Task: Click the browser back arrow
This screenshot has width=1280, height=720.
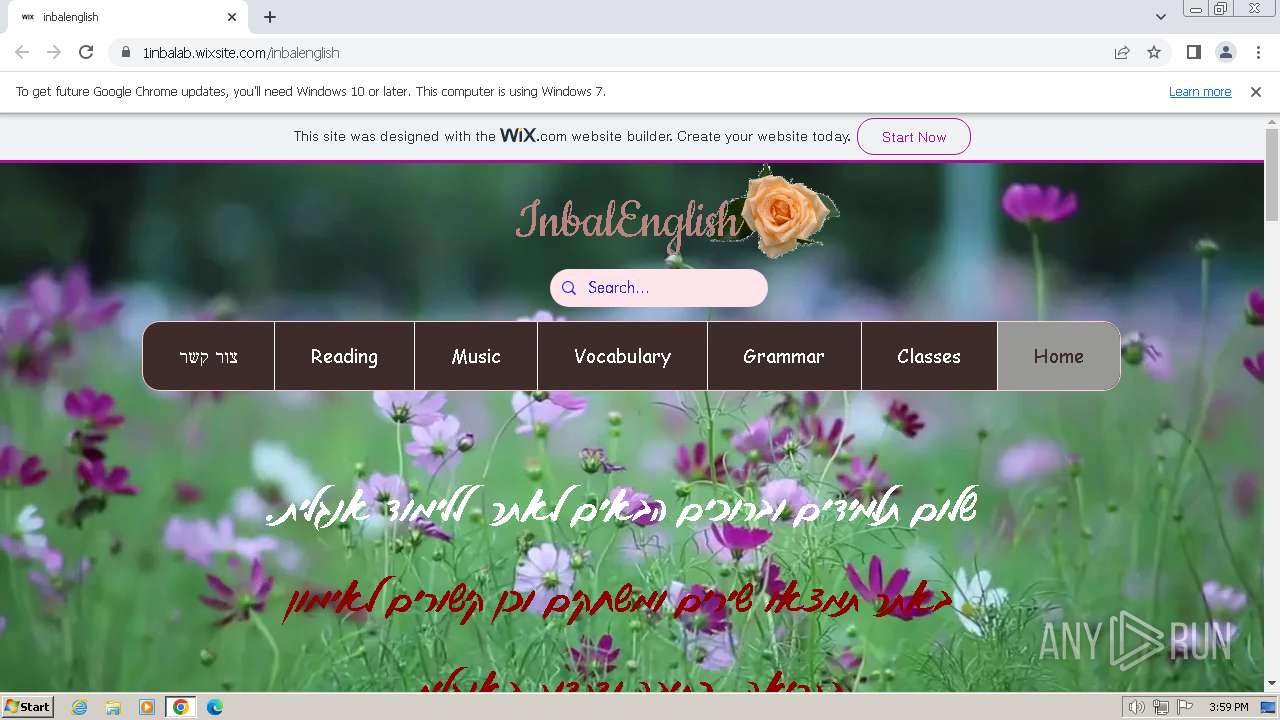Action: pyautogui.click(x=22, y=52)
